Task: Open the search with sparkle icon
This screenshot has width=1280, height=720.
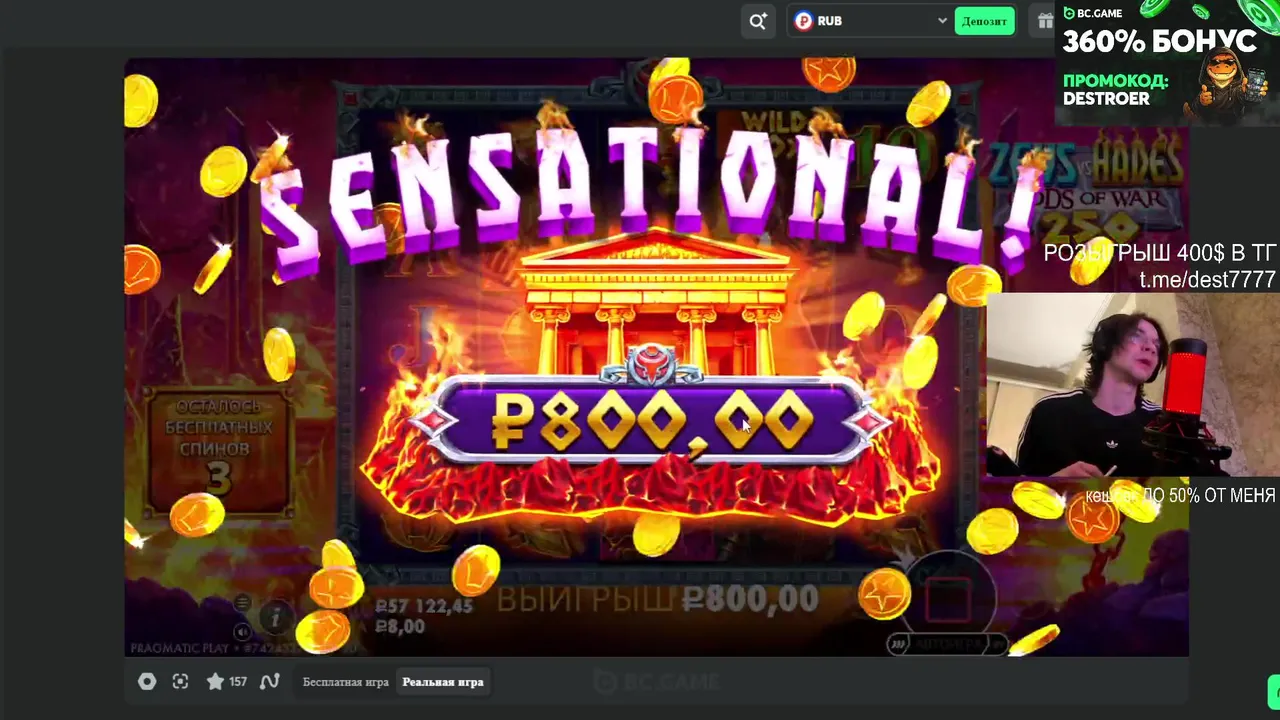Action: pos(758,21)
